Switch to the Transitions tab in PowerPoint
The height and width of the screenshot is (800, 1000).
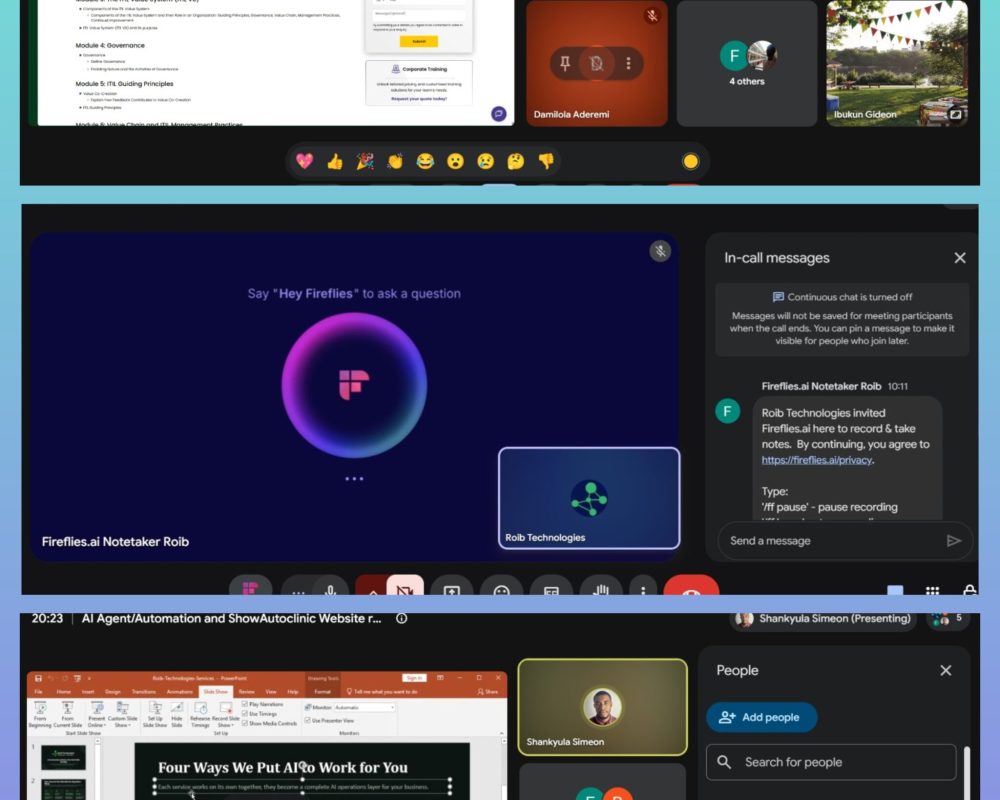tap(143, 692)
